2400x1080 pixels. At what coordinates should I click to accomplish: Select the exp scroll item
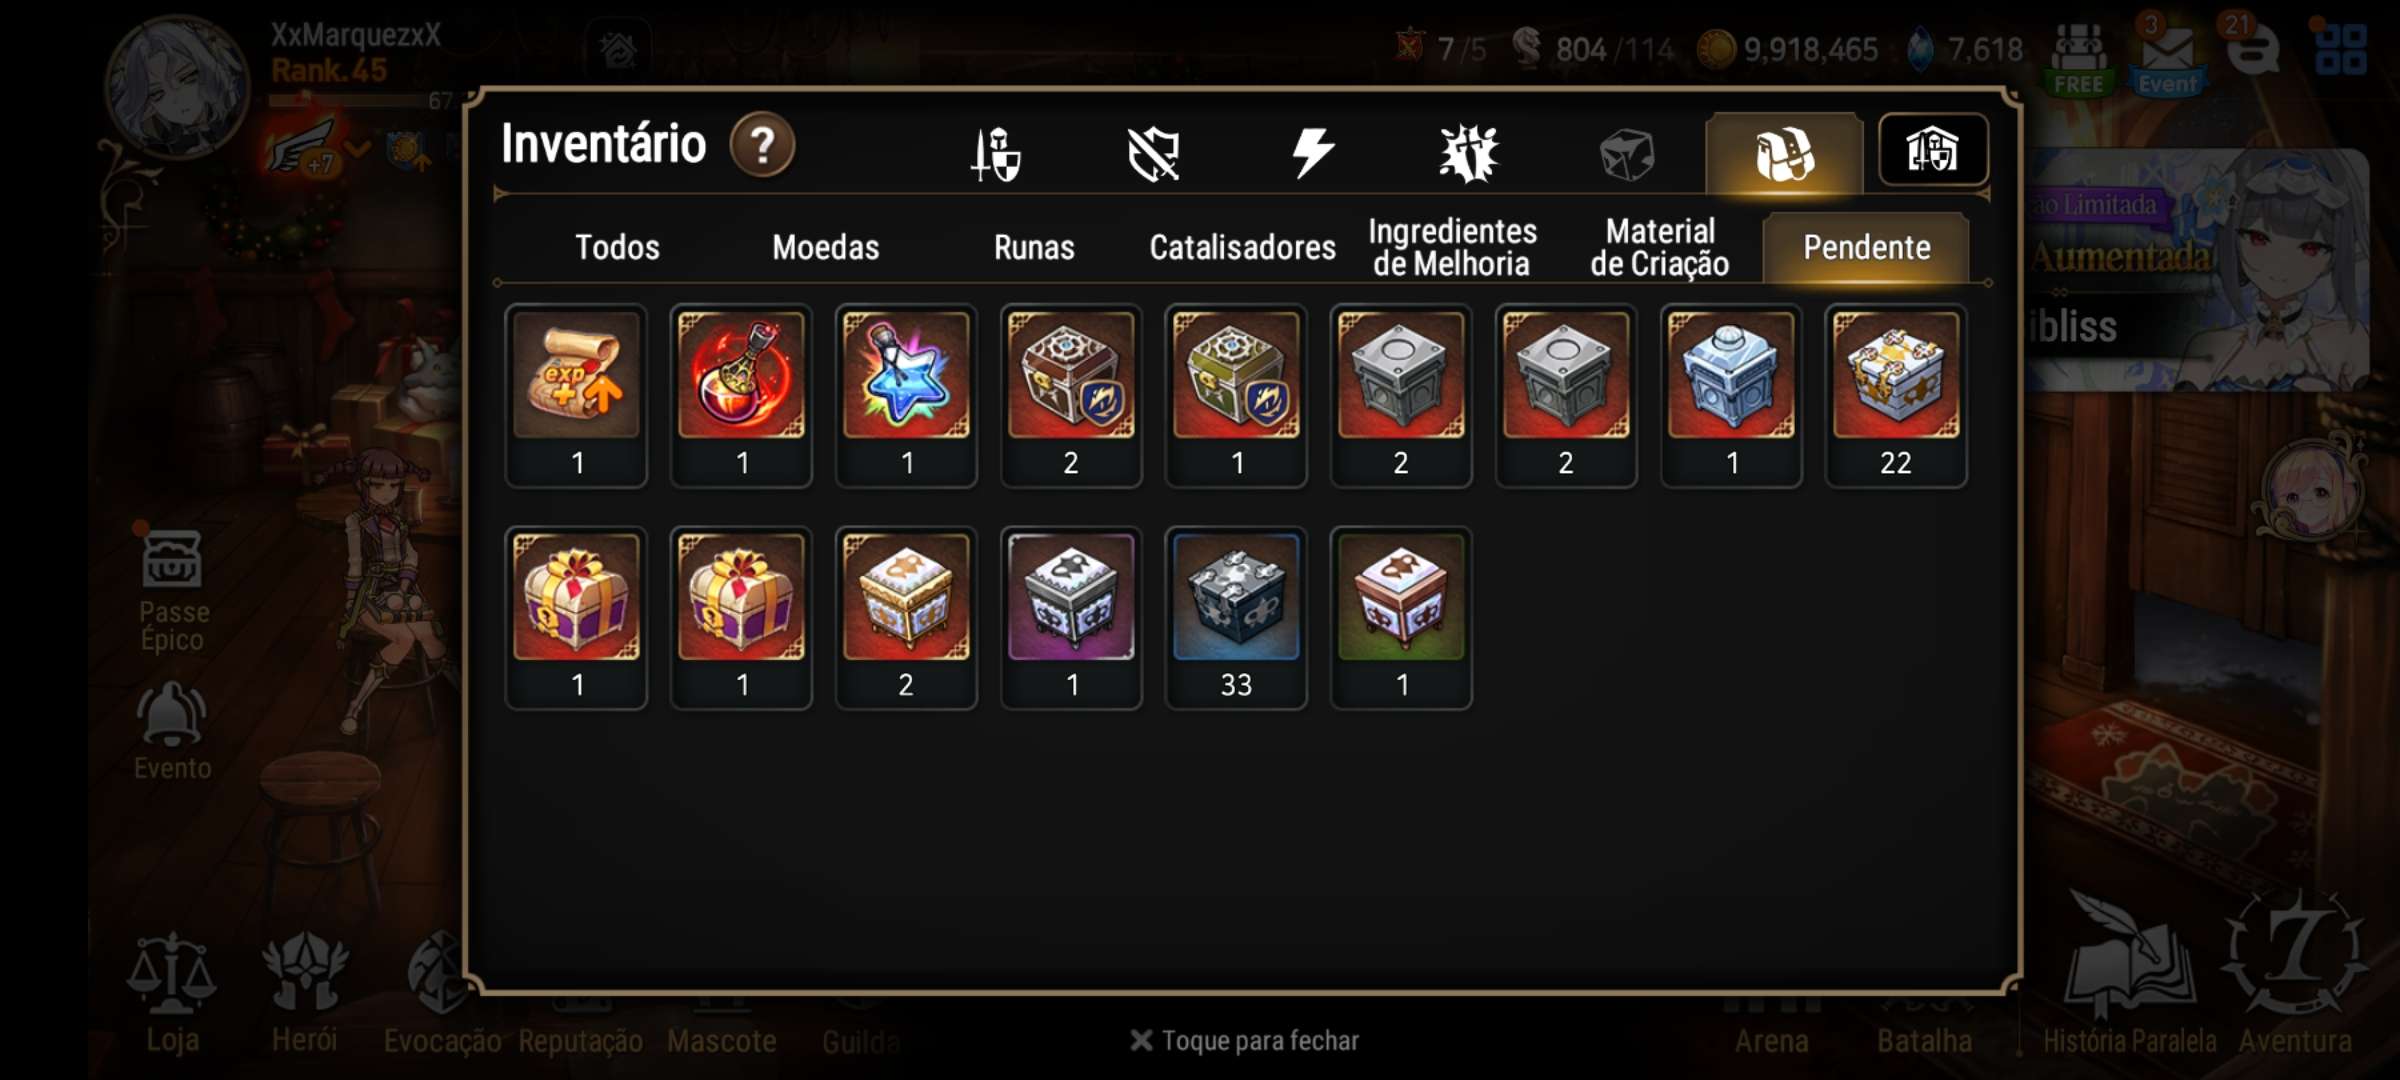(576, 396)
